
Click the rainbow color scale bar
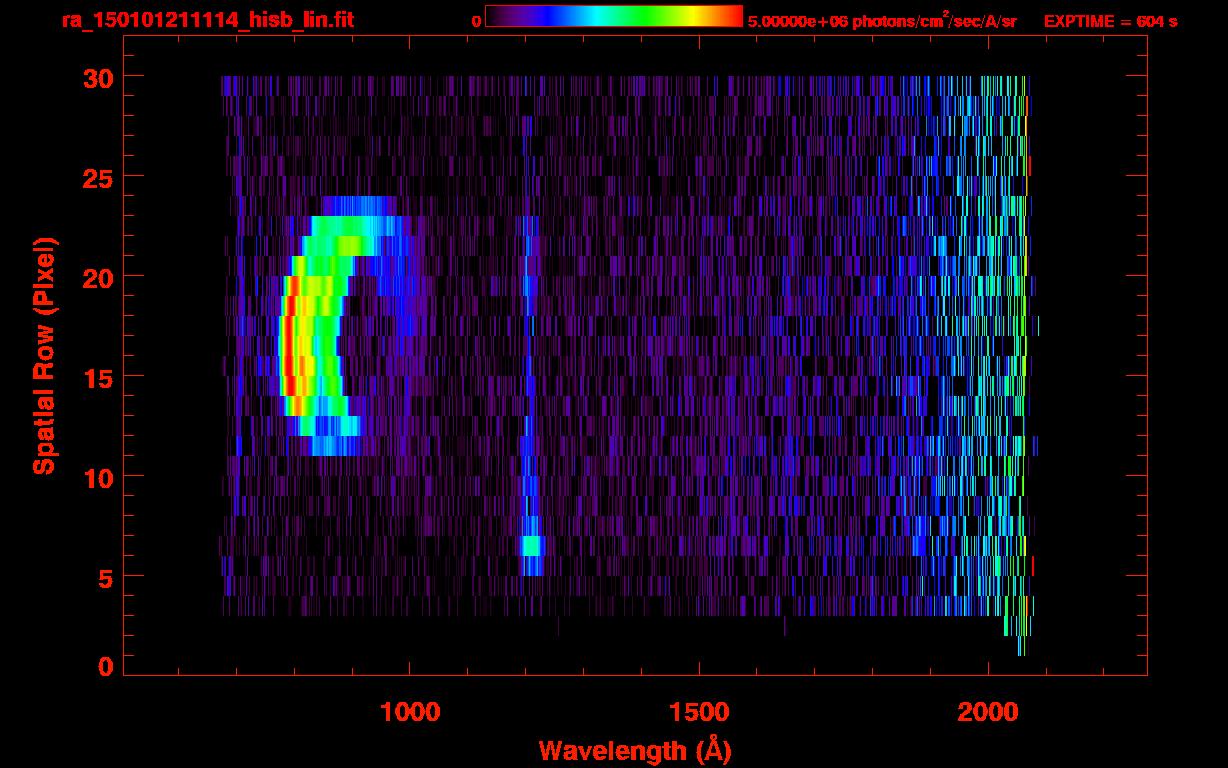tap(614, 16)
